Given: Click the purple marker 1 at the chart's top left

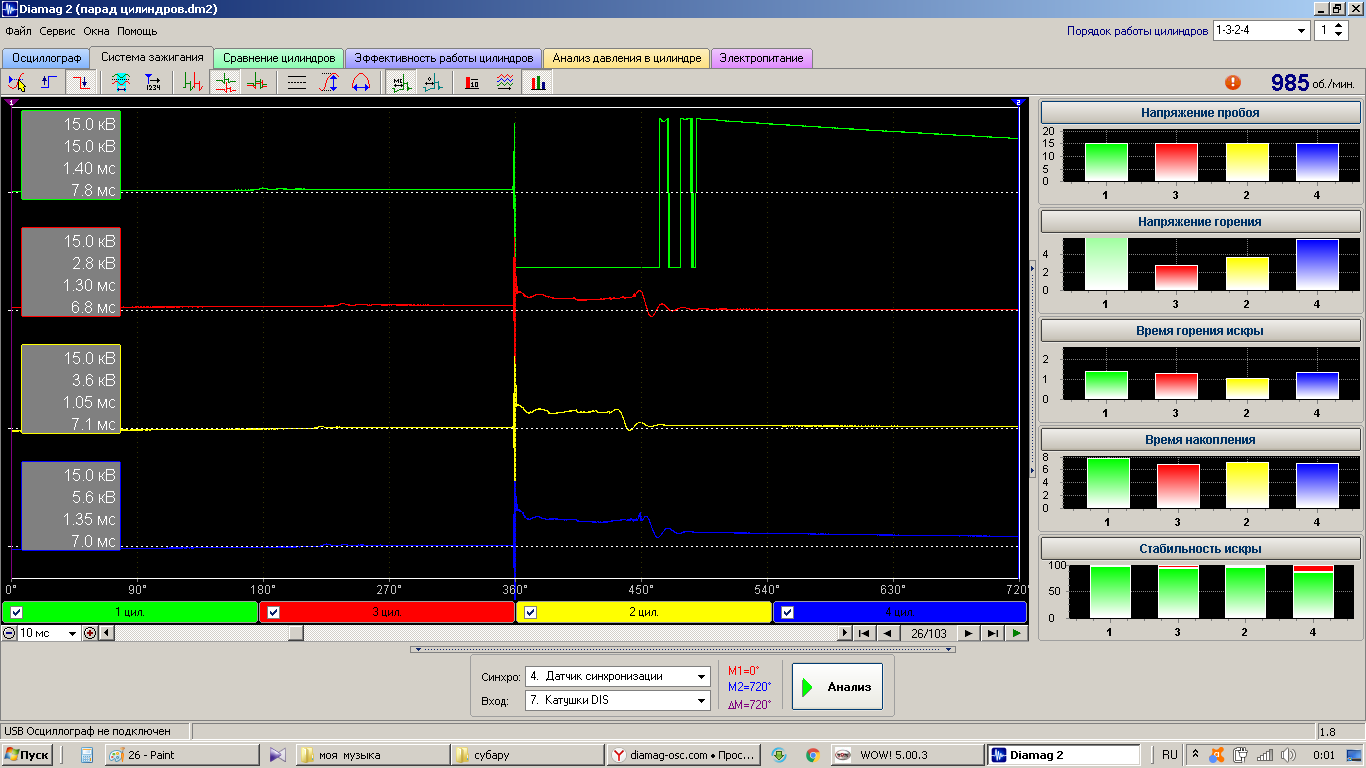Looking at the screenshot, I should coord(10,103).
